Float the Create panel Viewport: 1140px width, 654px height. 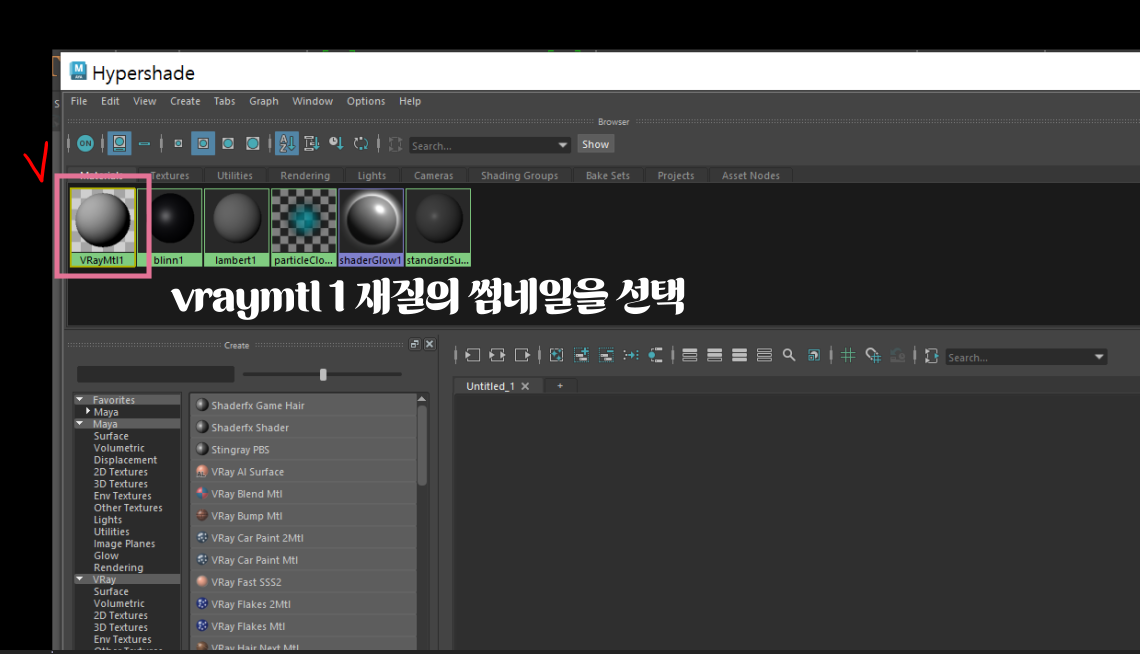click(414, 344)
